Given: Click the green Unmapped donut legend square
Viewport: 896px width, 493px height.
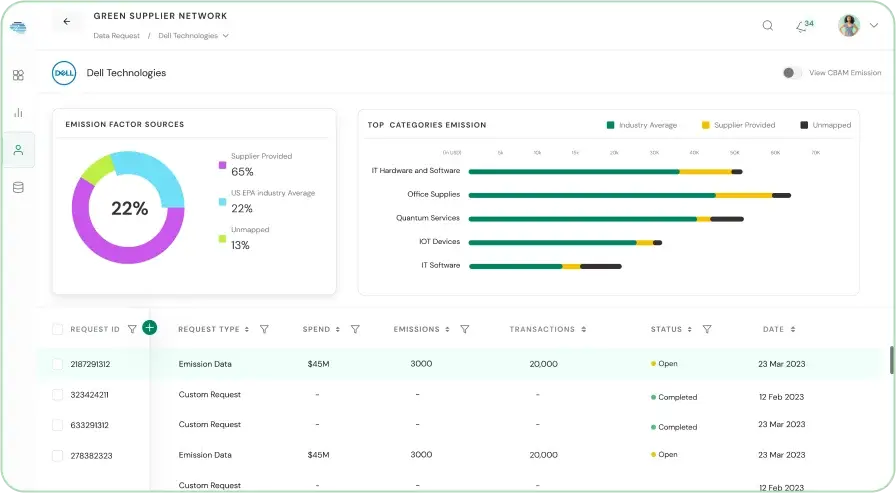Looking at the screenshot, I should [x=222, y=238].
